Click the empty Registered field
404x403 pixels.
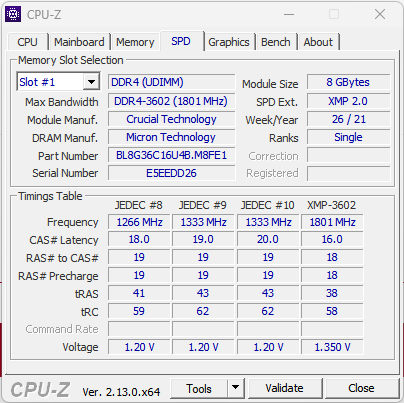coord(348,173)
